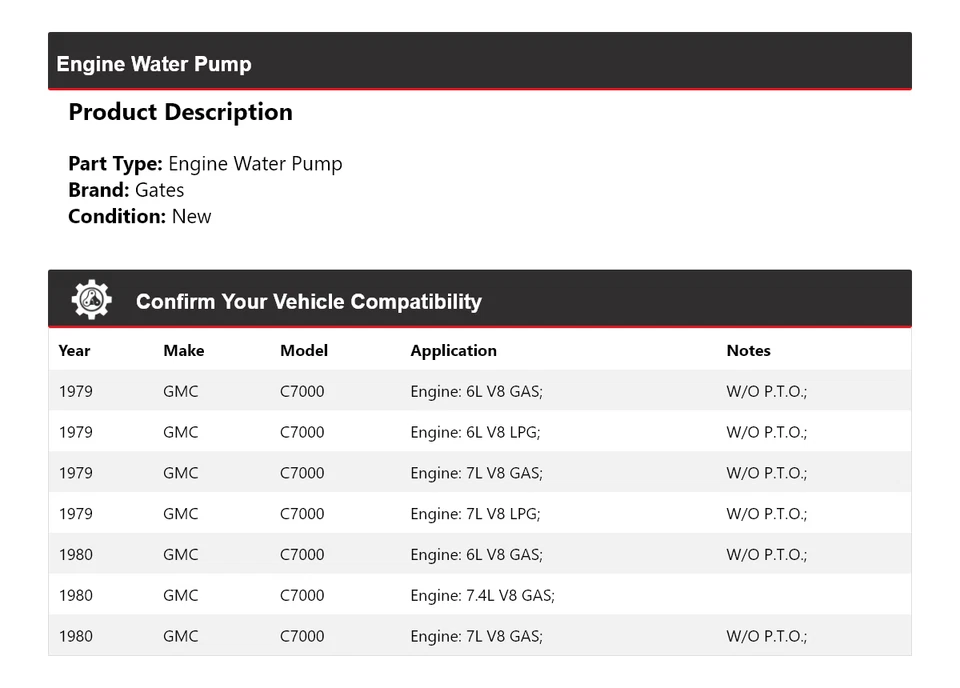Click the Application column header

(453, 350)
